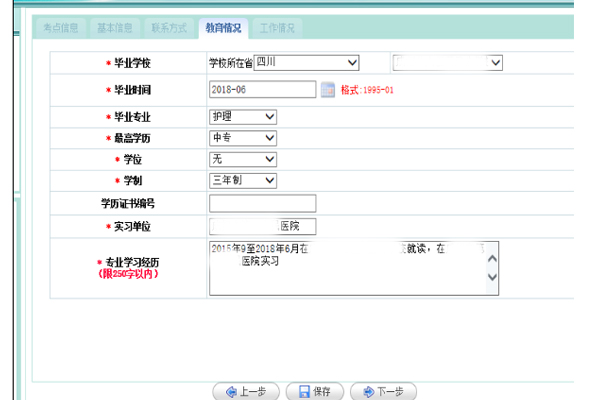Click the 毕业时间 date input field
The width and height of the screenshot is (600, 400).
262,90
